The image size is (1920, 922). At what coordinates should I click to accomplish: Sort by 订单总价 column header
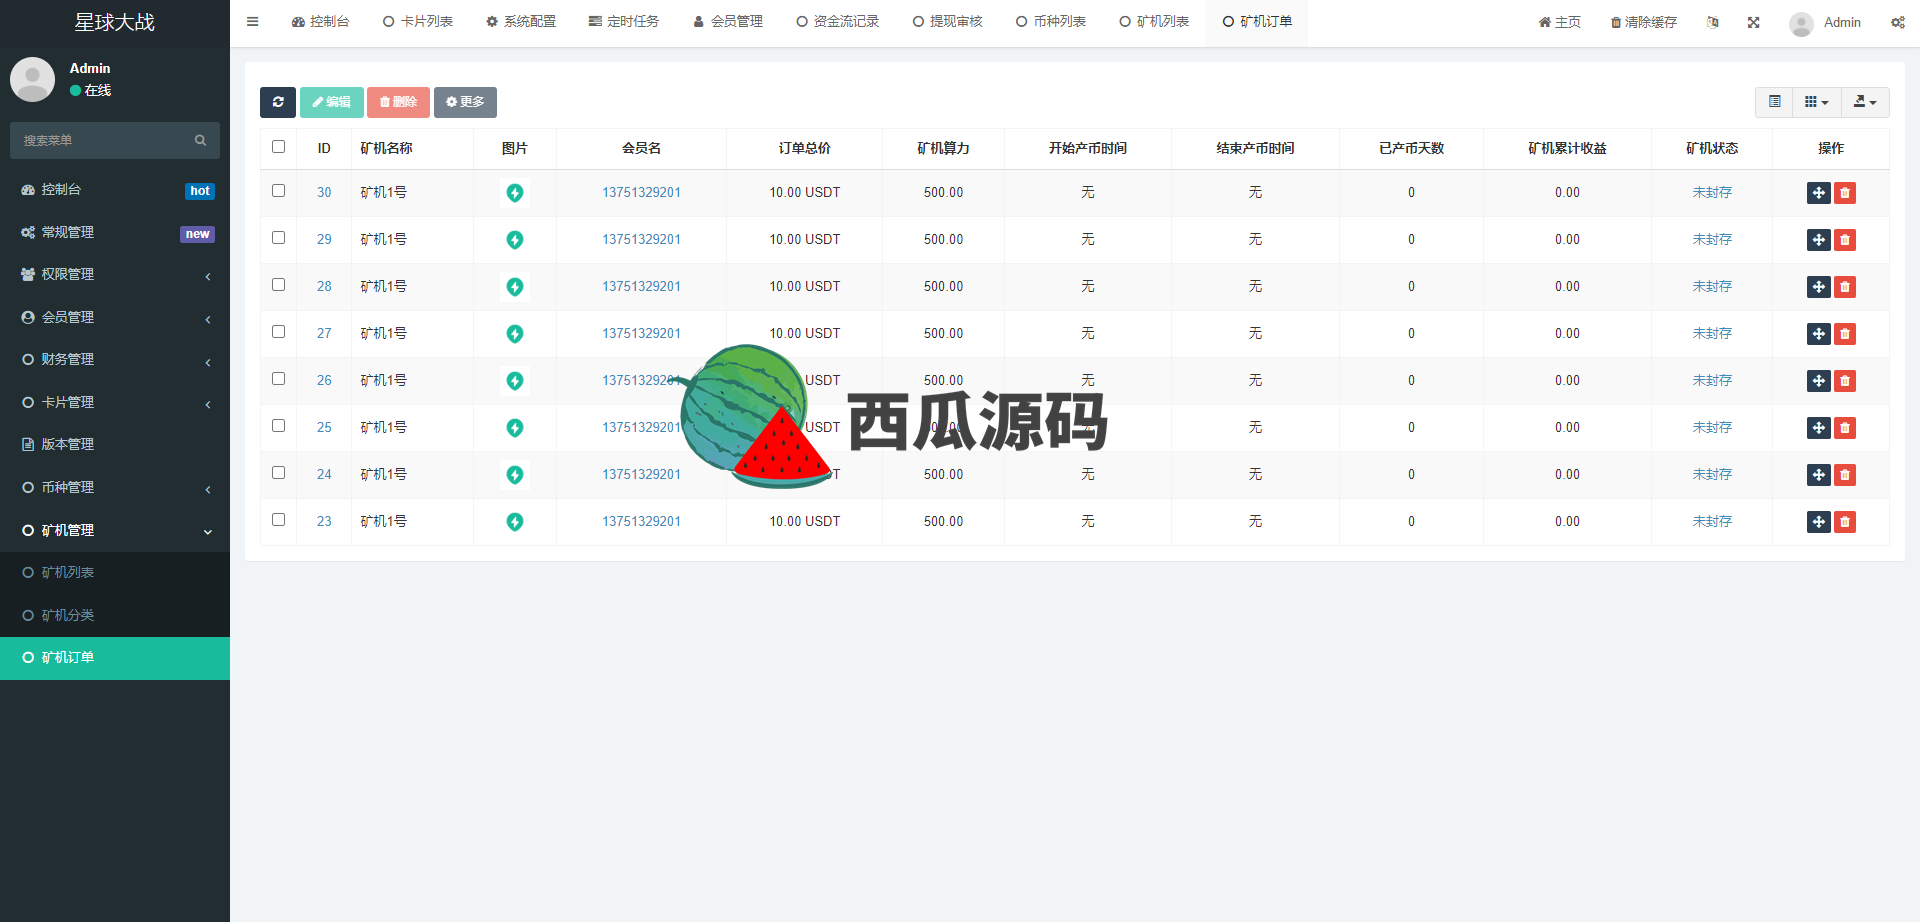(x=804, y=148)
